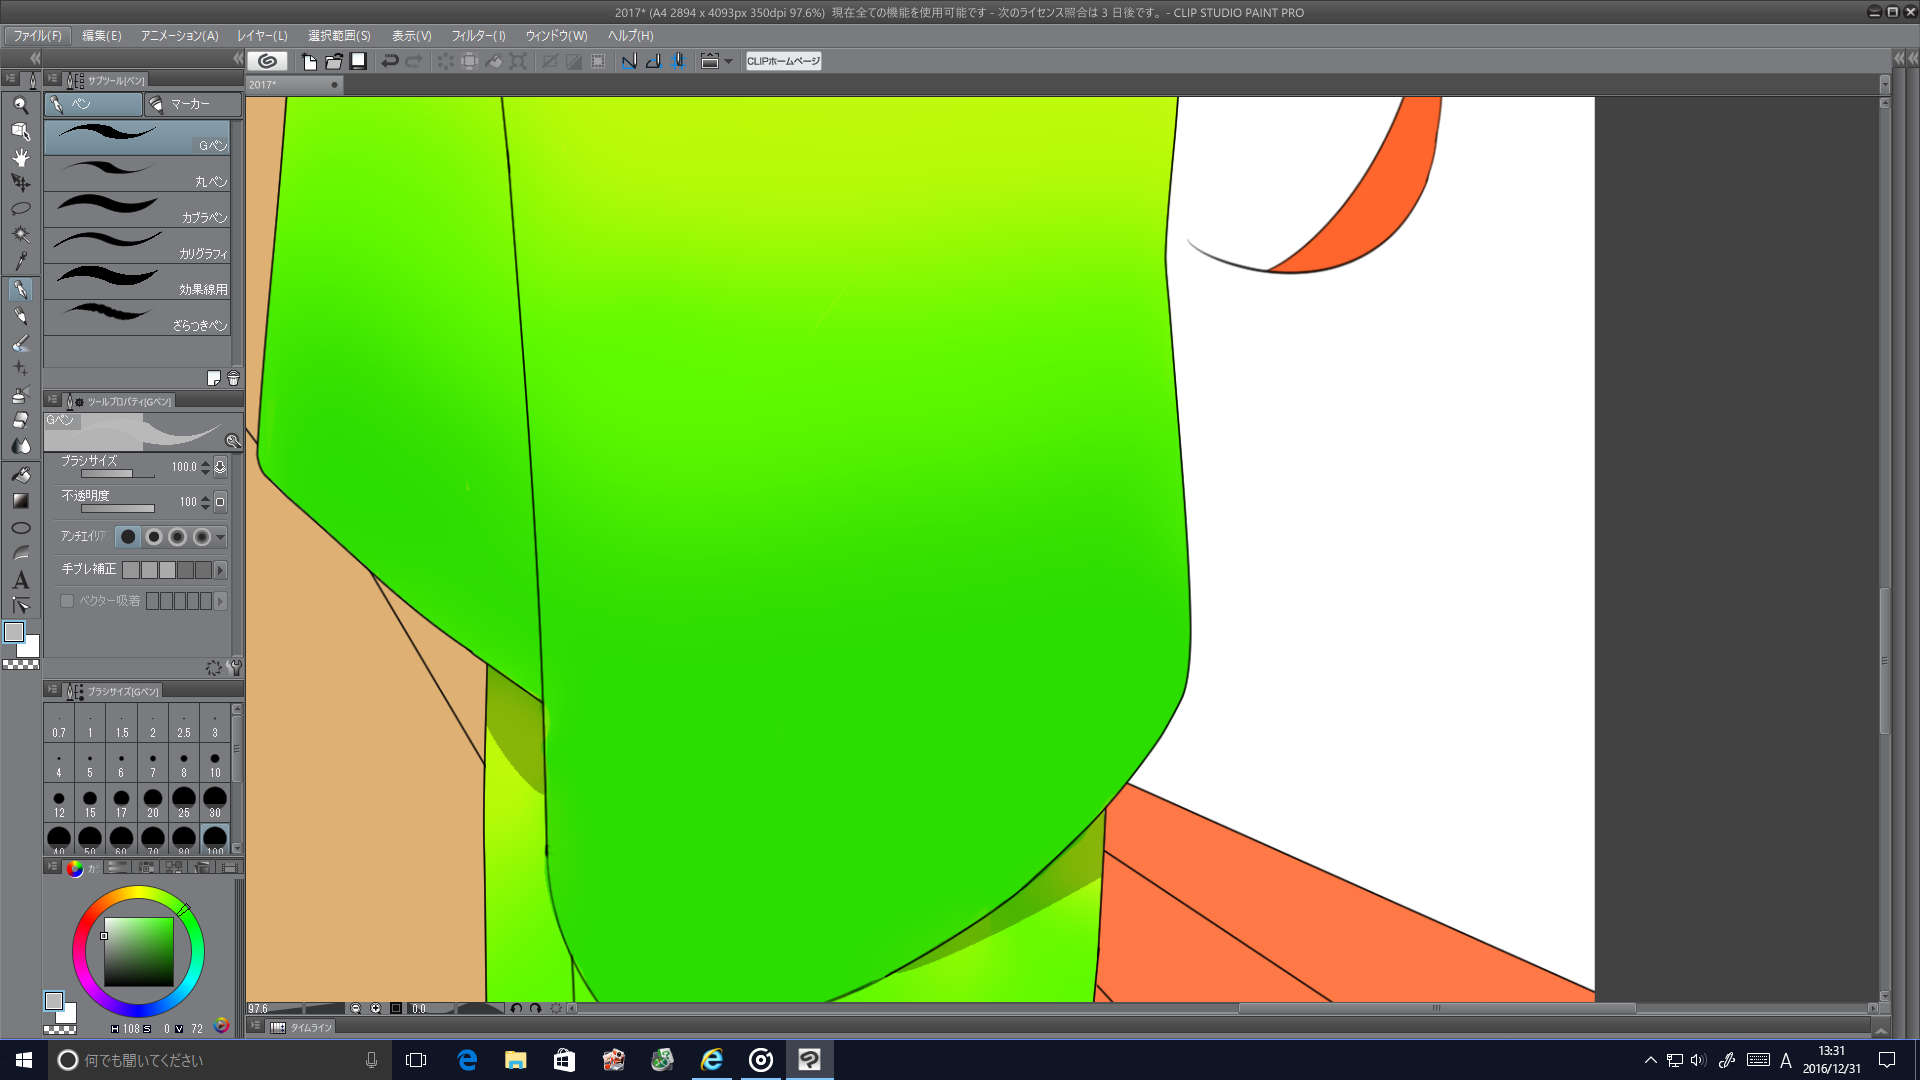Switch to the マーカー sub tool tab

point(192,104)
